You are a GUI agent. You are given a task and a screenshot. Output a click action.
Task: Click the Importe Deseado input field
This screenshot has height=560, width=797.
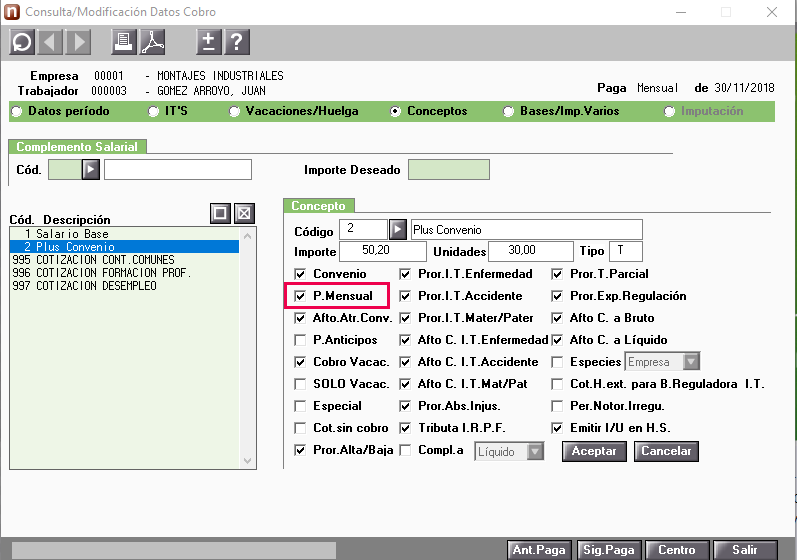449,170
